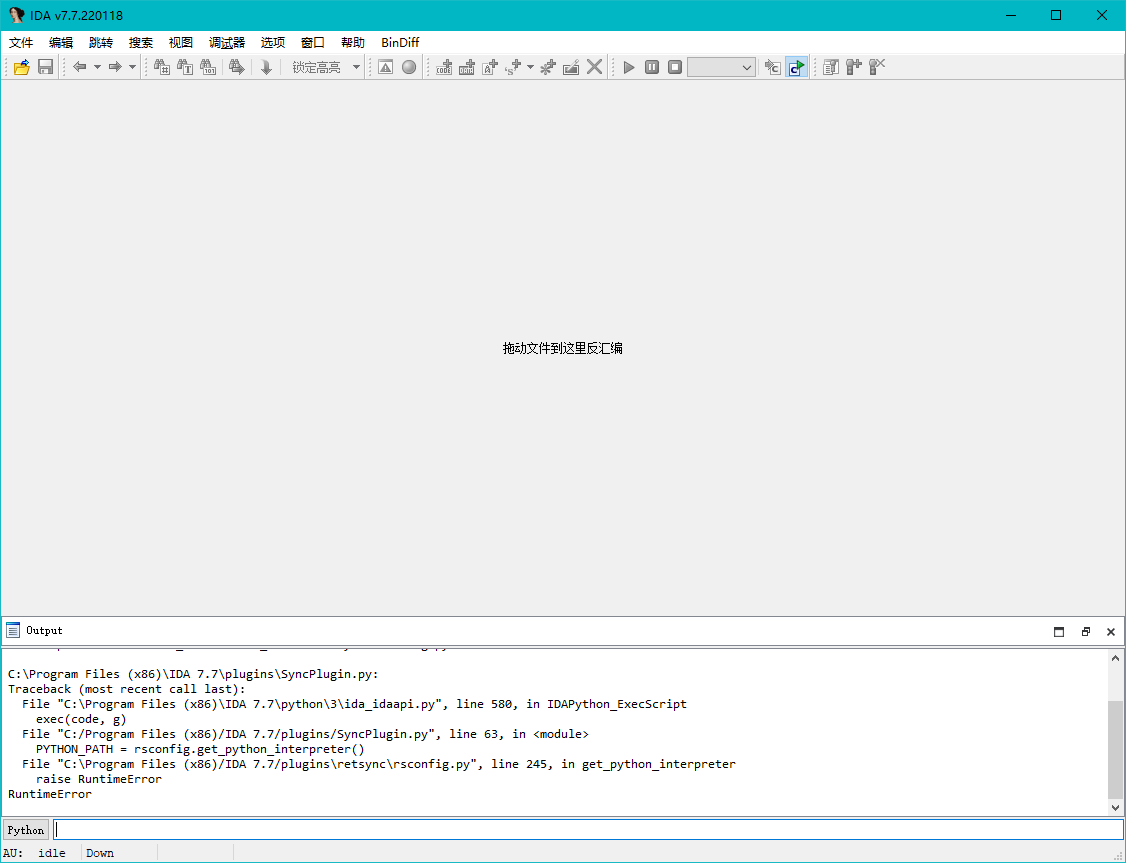Maximize the Output panel

tap(1058, 632)
